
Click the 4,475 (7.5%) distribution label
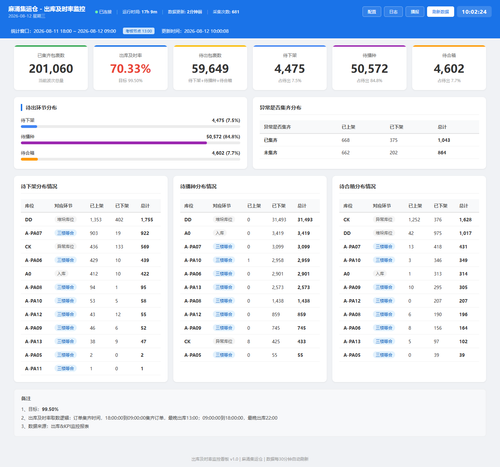(226, 120)
